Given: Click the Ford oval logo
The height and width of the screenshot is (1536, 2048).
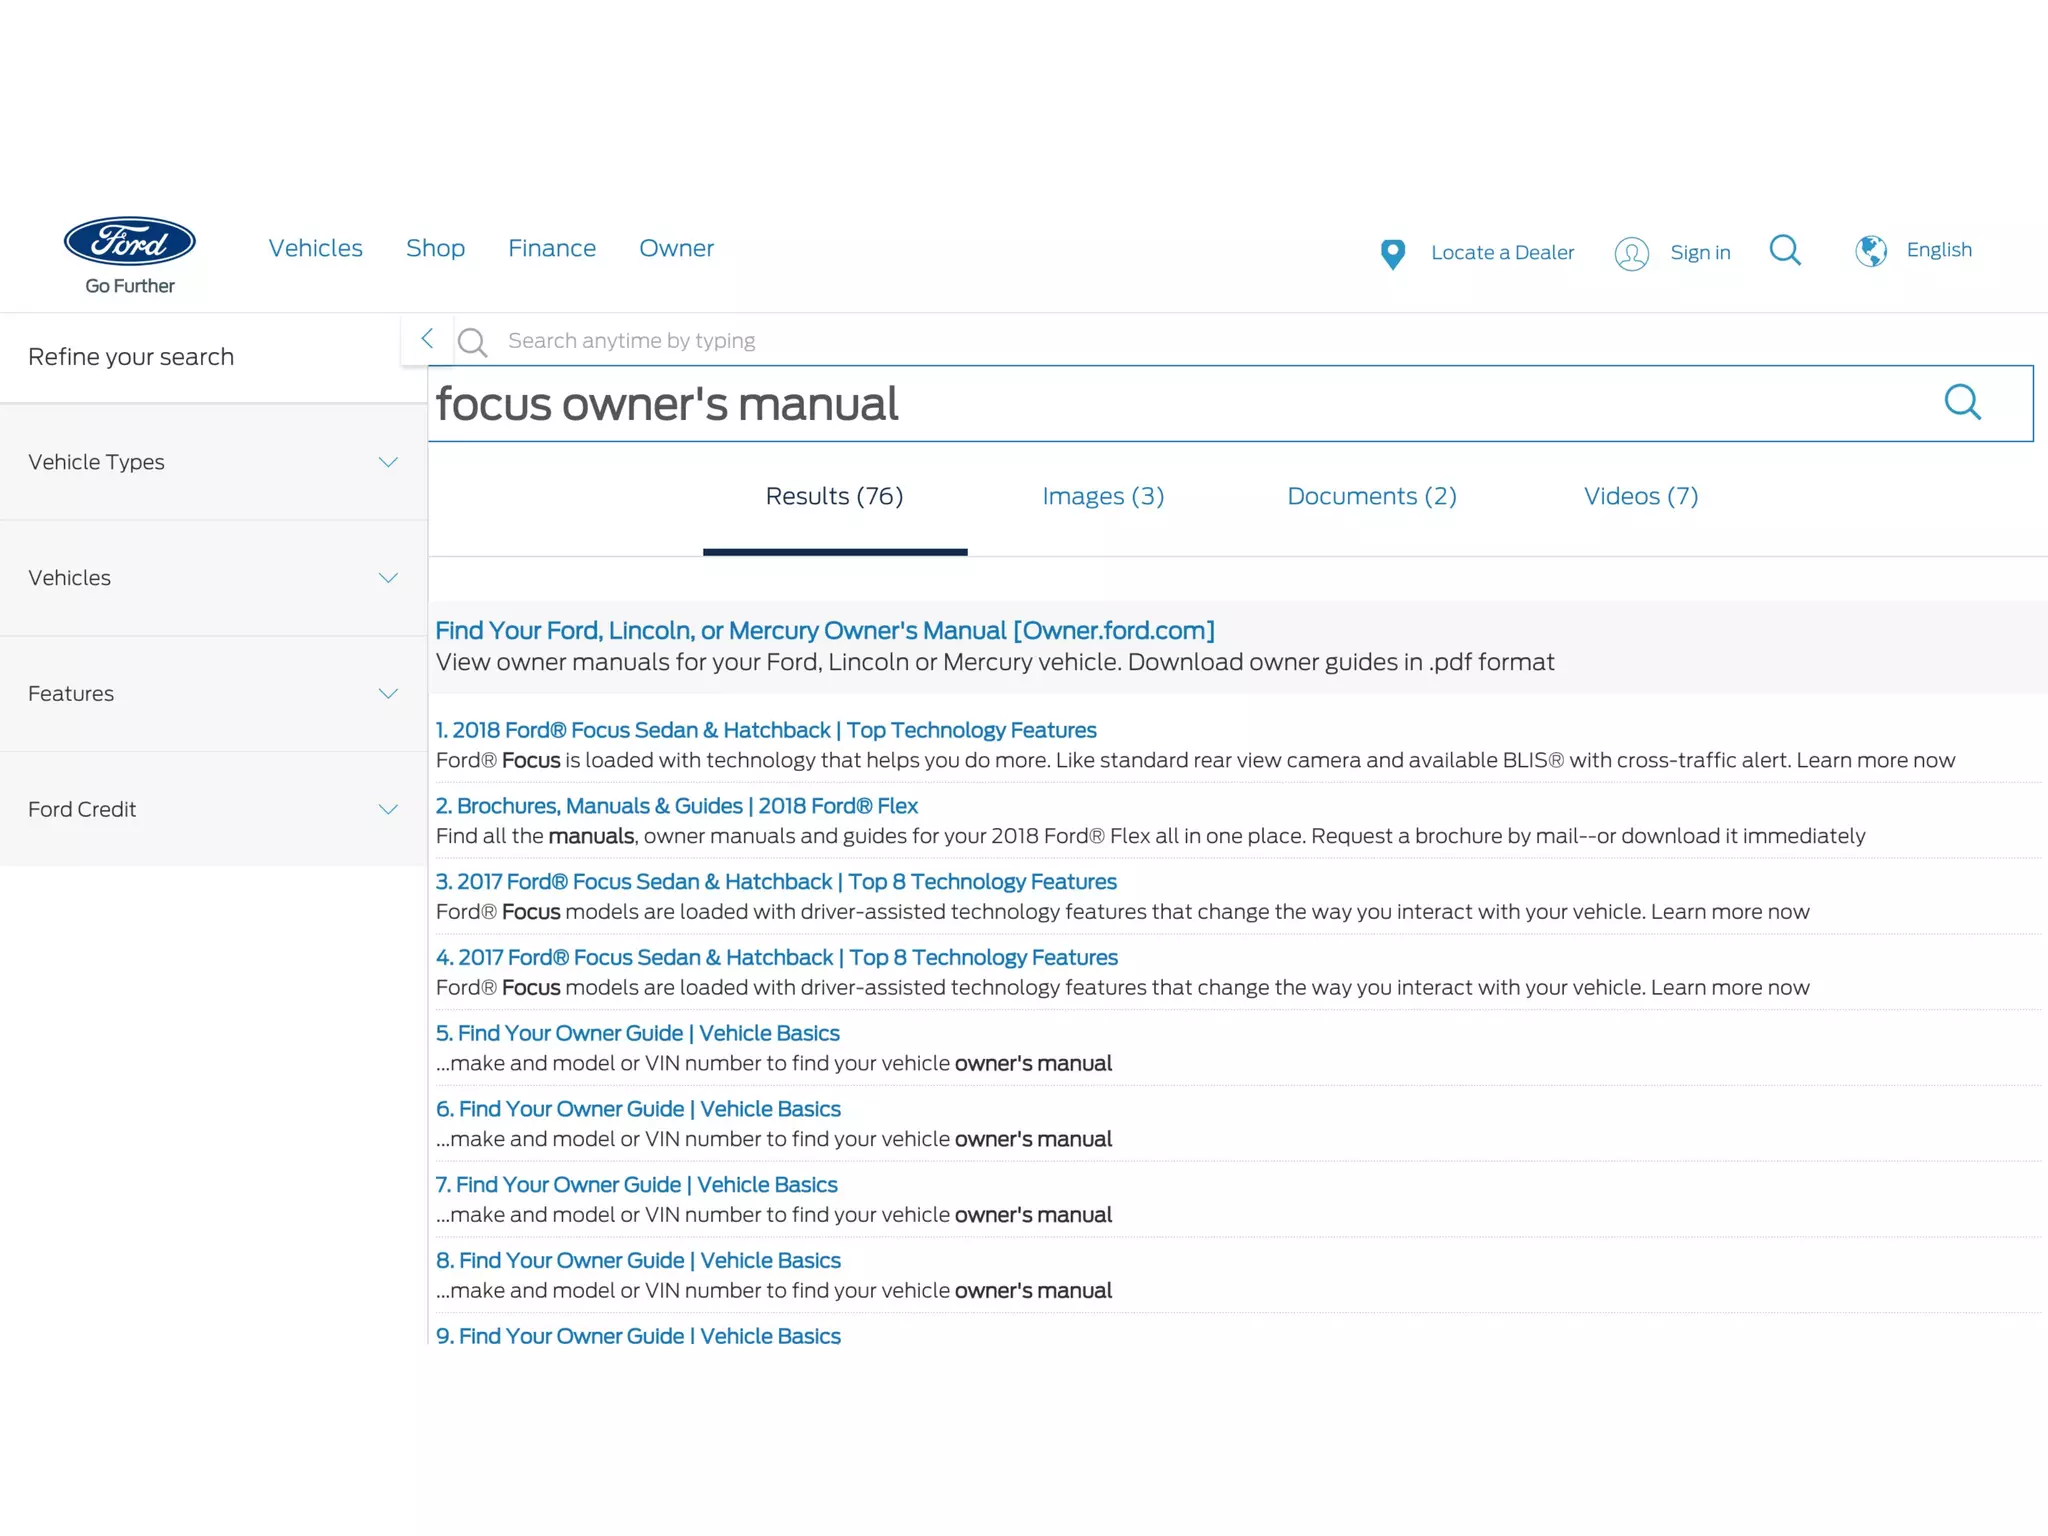Looking at the screenshot, I should click(130, 241).
